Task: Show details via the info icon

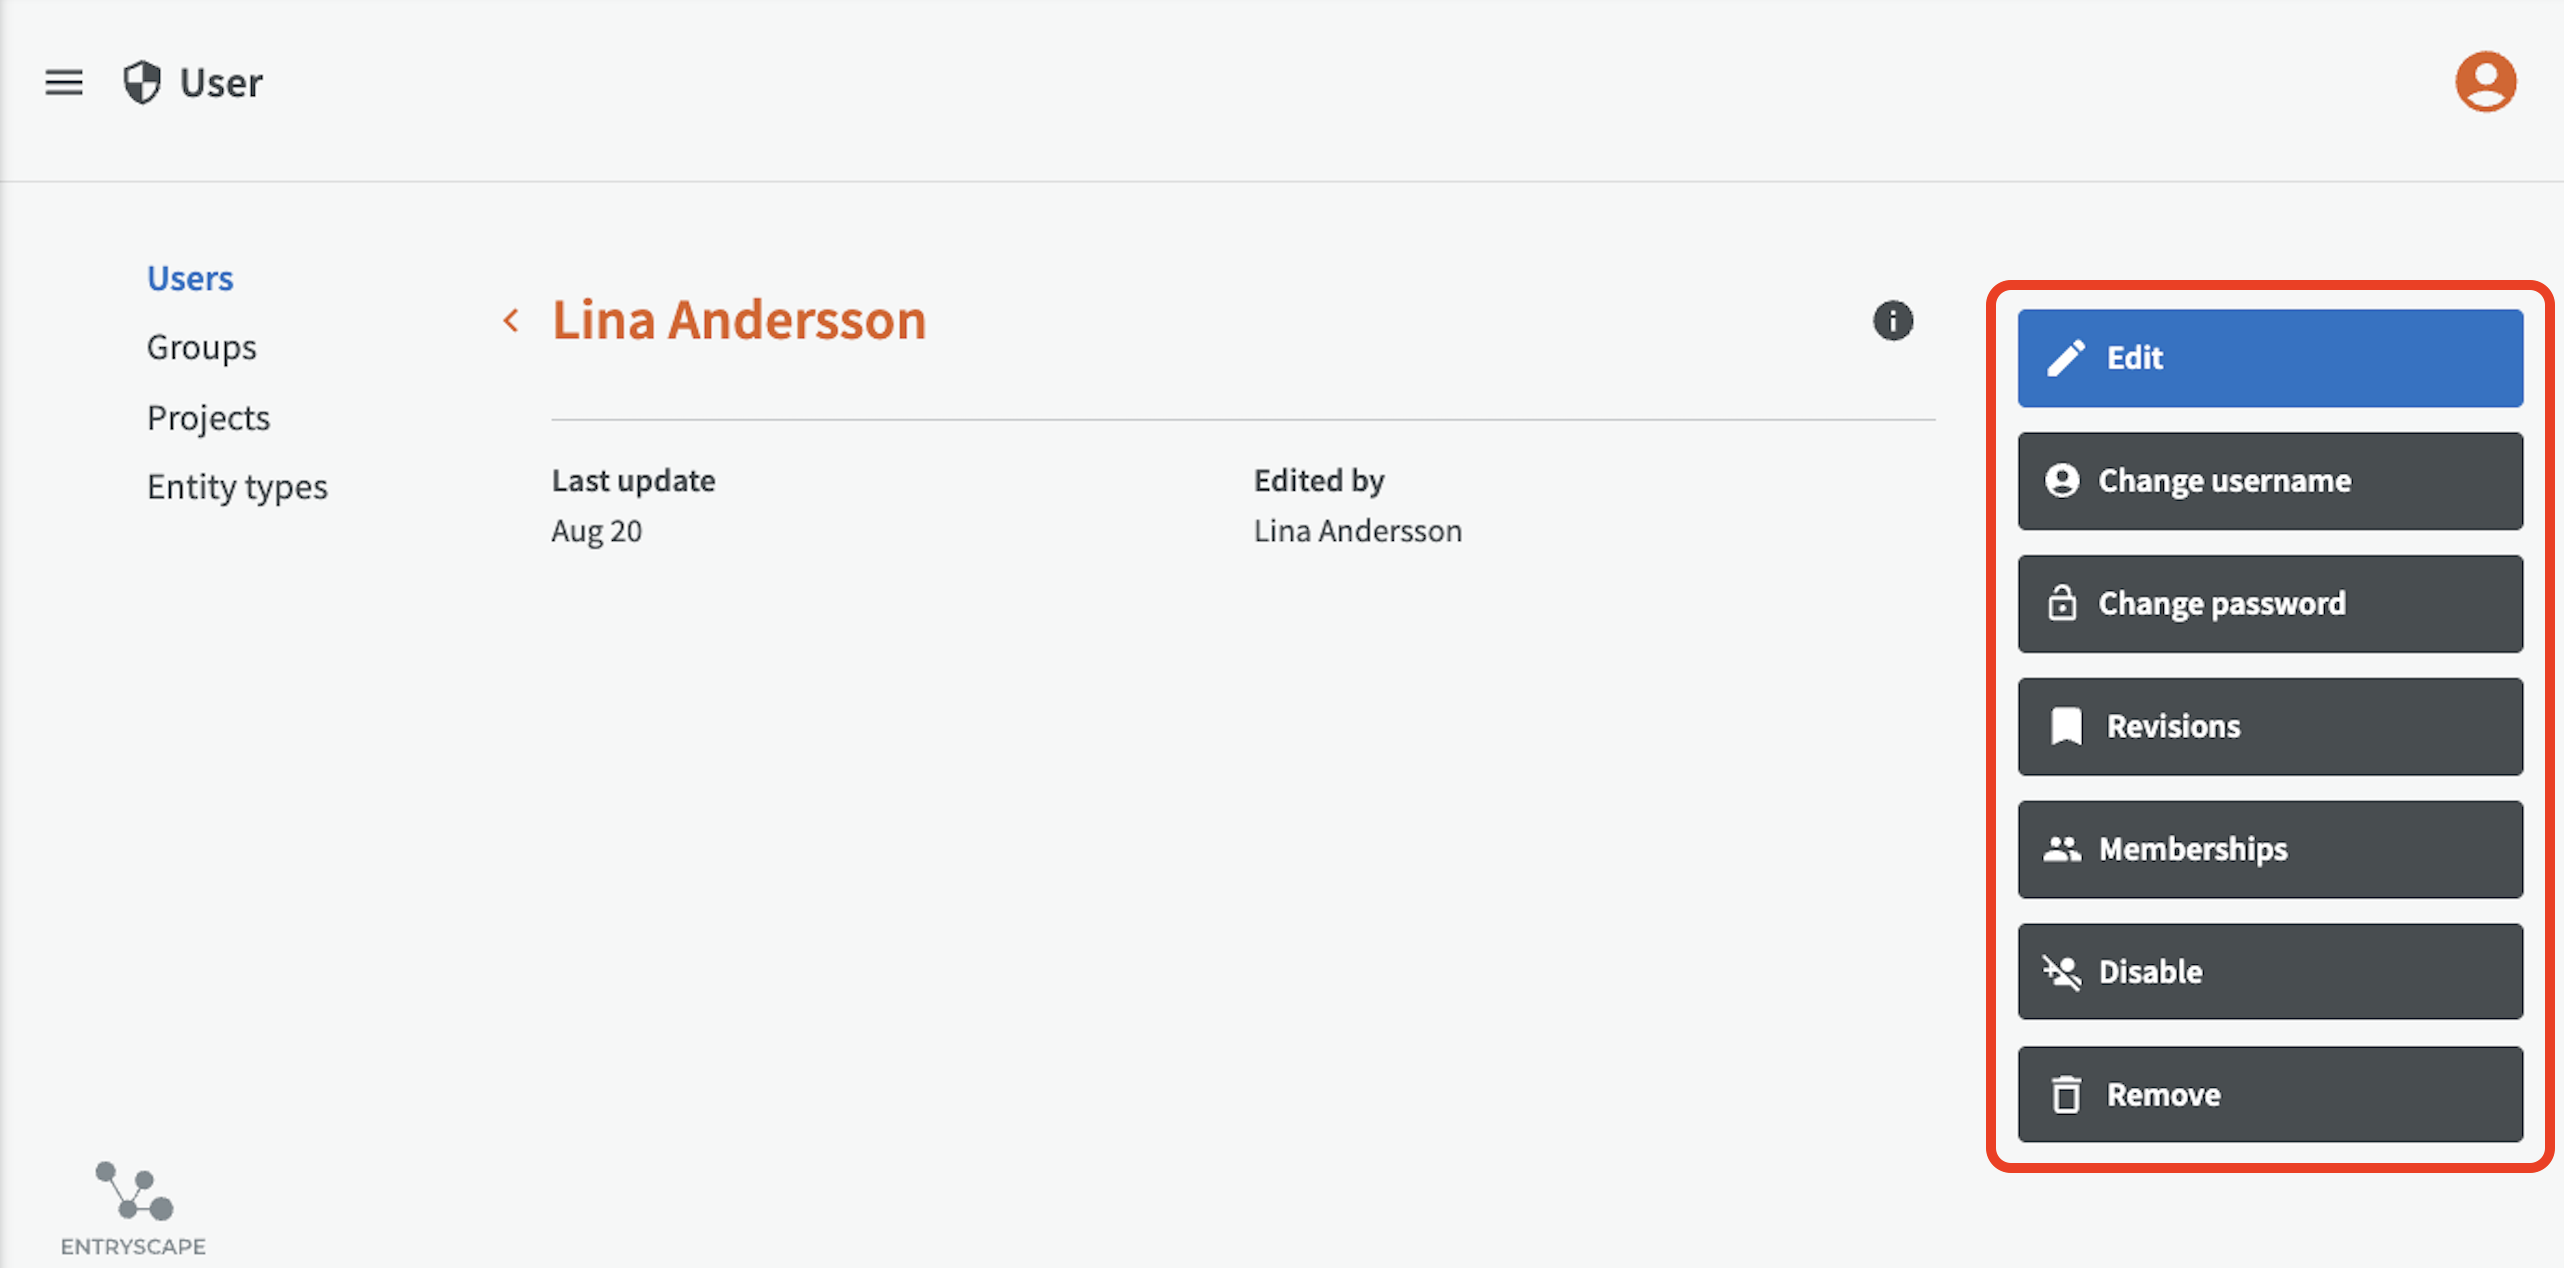Action: 1892,321
